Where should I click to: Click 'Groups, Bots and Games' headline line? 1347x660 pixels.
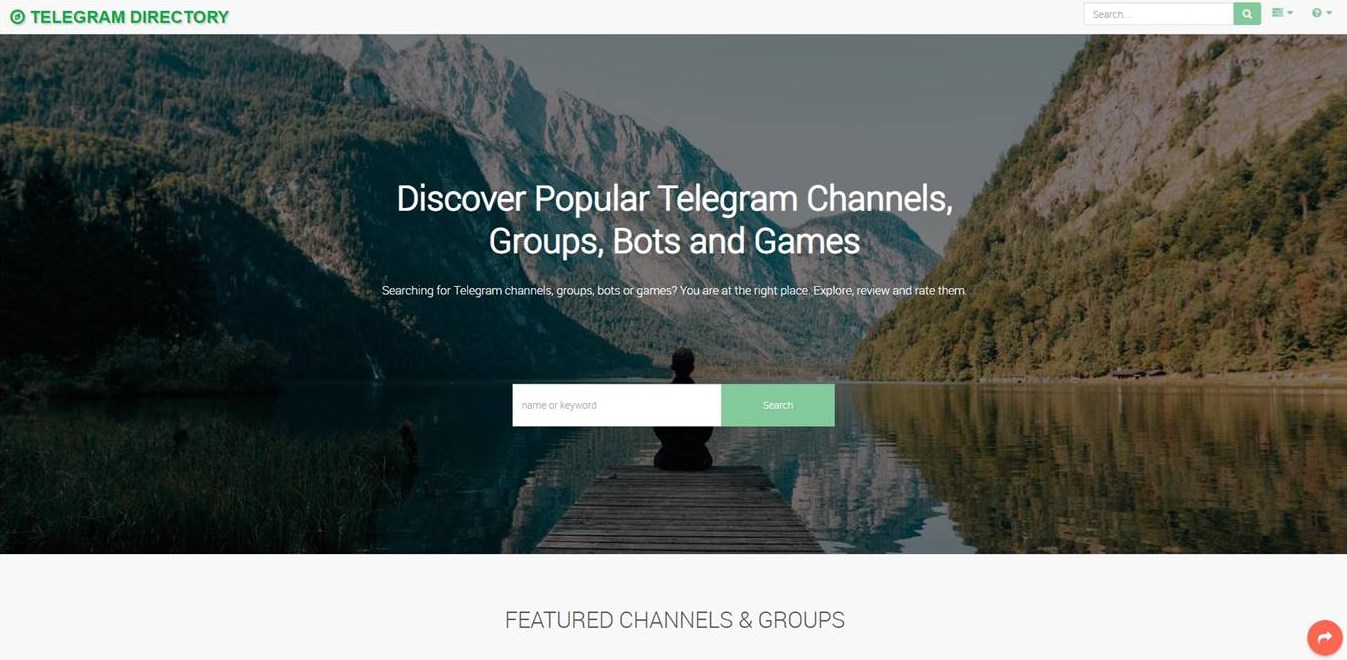pos(674,241)
